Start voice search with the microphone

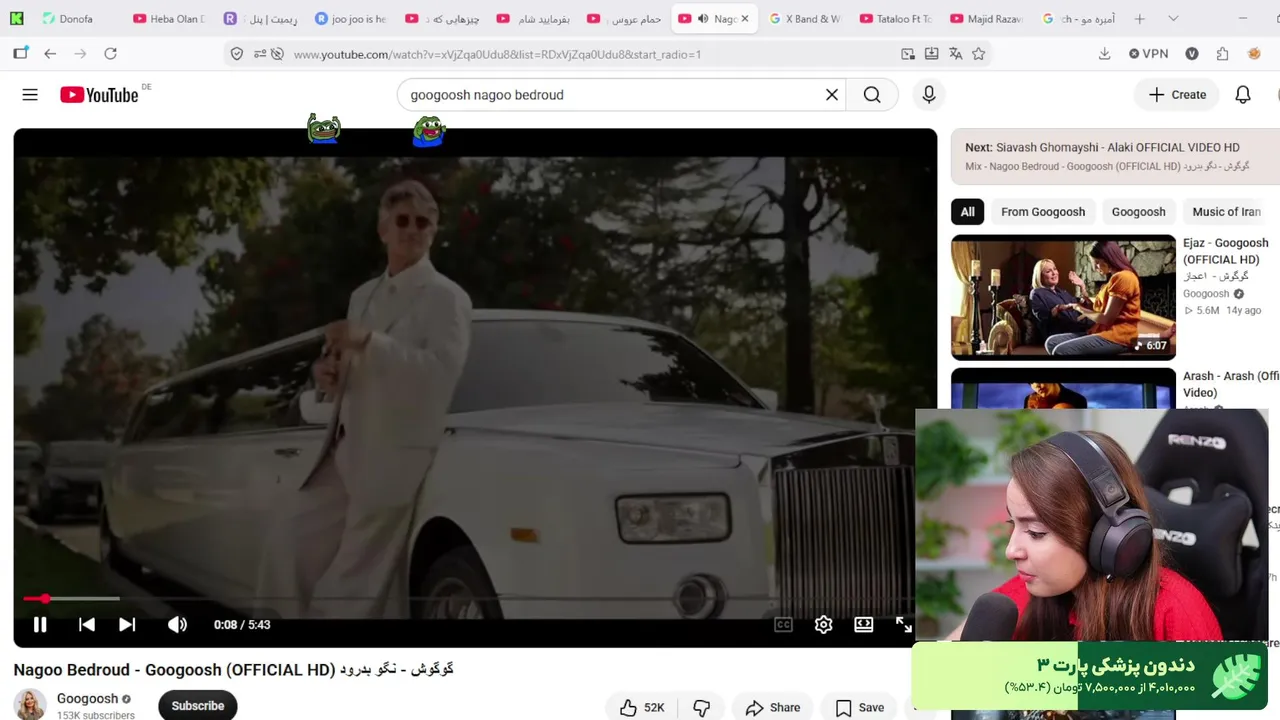[x=929, y=95]
